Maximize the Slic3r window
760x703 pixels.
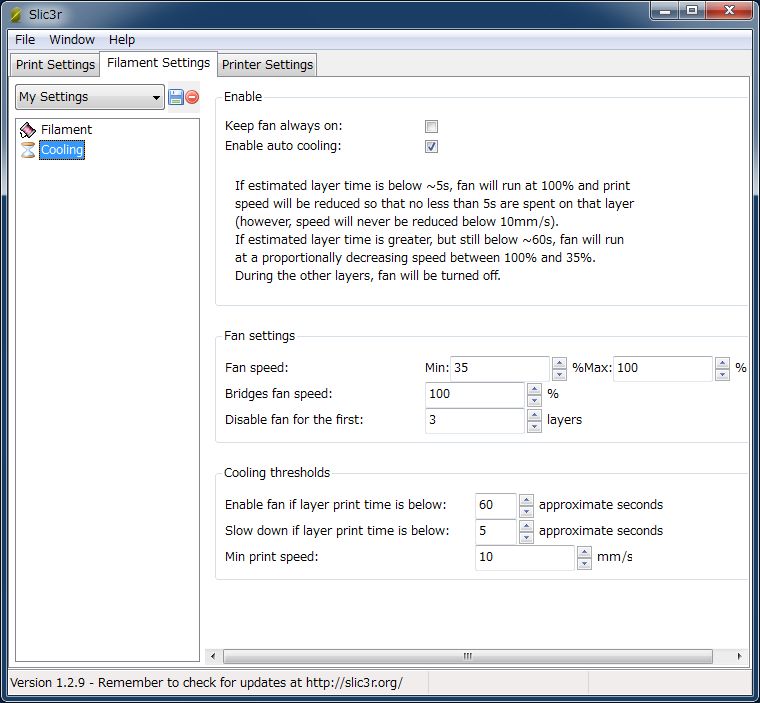click(x=692, y=11)
